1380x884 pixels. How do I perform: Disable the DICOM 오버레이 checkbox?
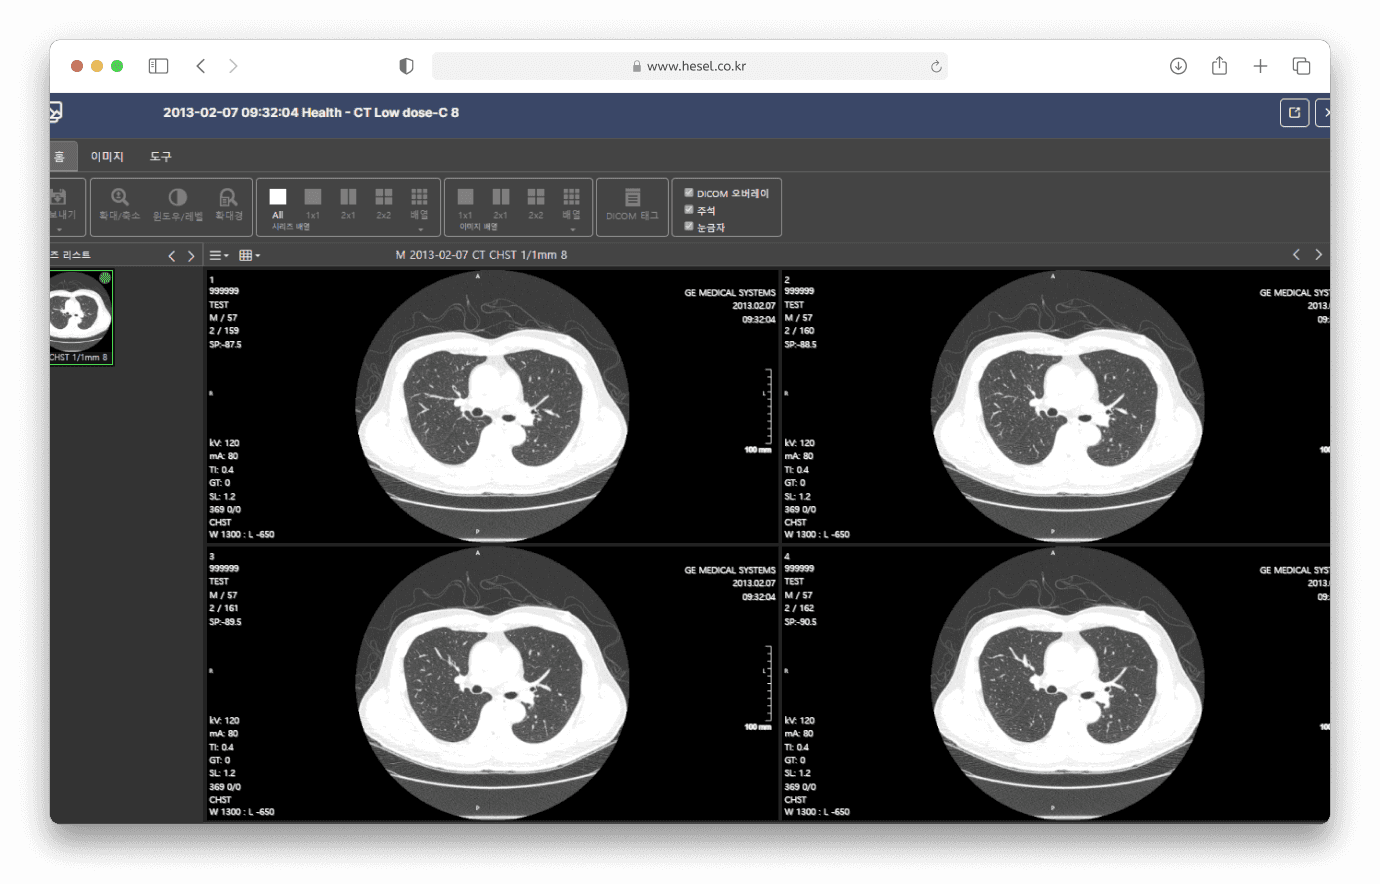click(x=689, y=193)
